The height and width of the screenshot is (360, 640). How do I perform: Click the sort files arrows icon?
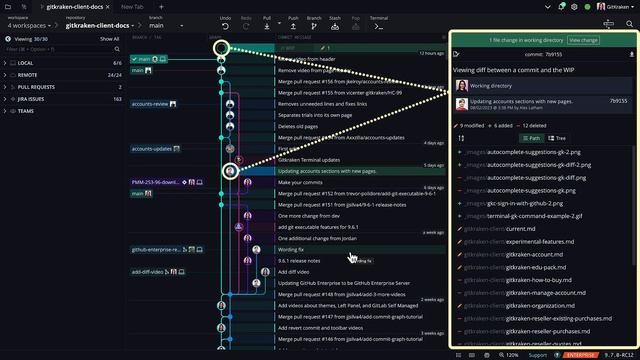point(461,138)
